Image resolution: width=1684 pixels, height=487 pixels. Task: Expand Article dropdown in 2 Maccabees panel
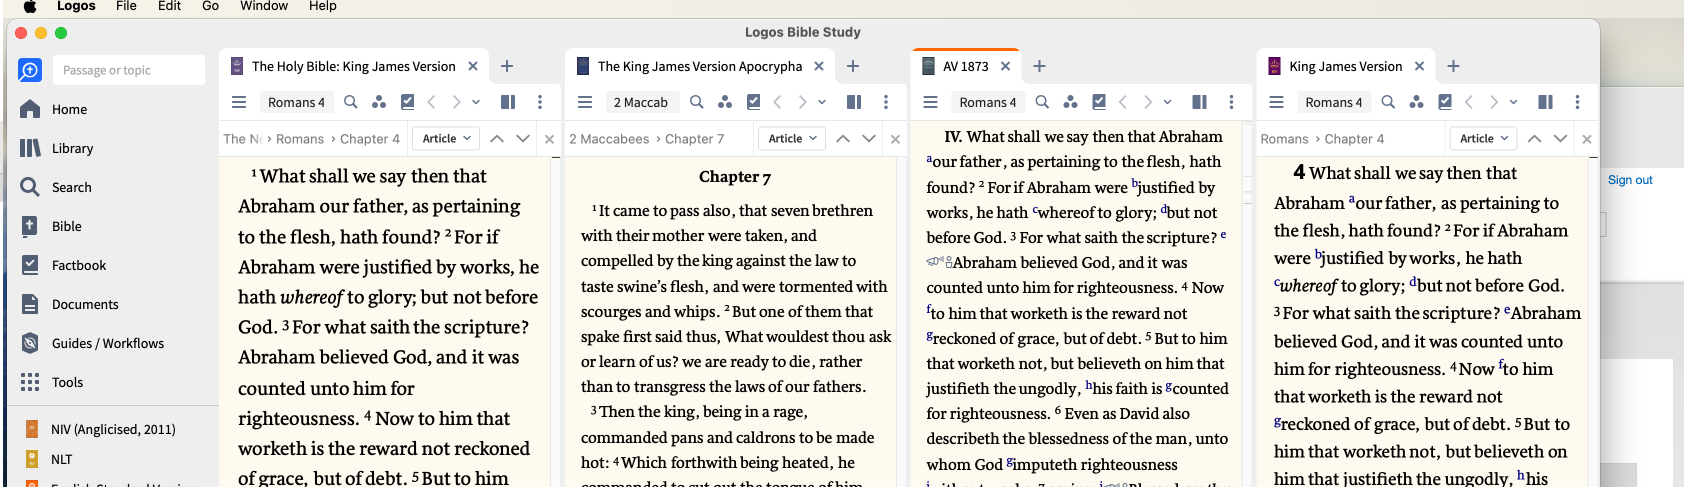coord(793,139)
